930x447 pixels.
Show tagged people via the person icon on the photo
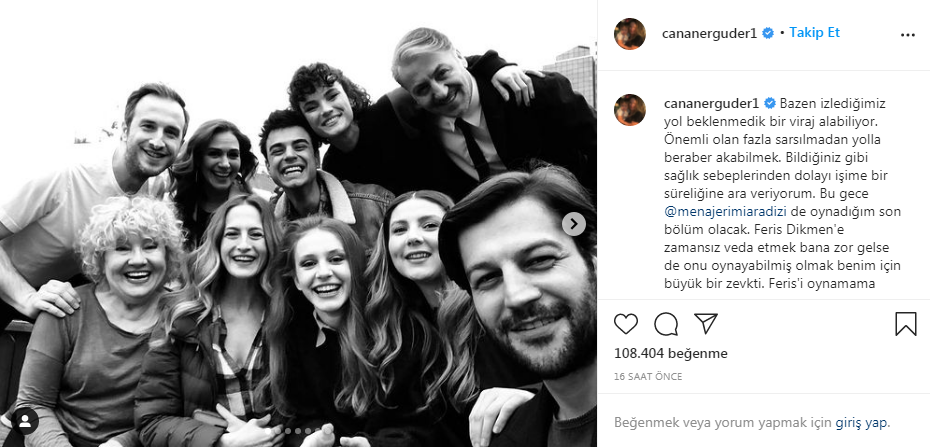pyautogui.click(x=26, y=420)
